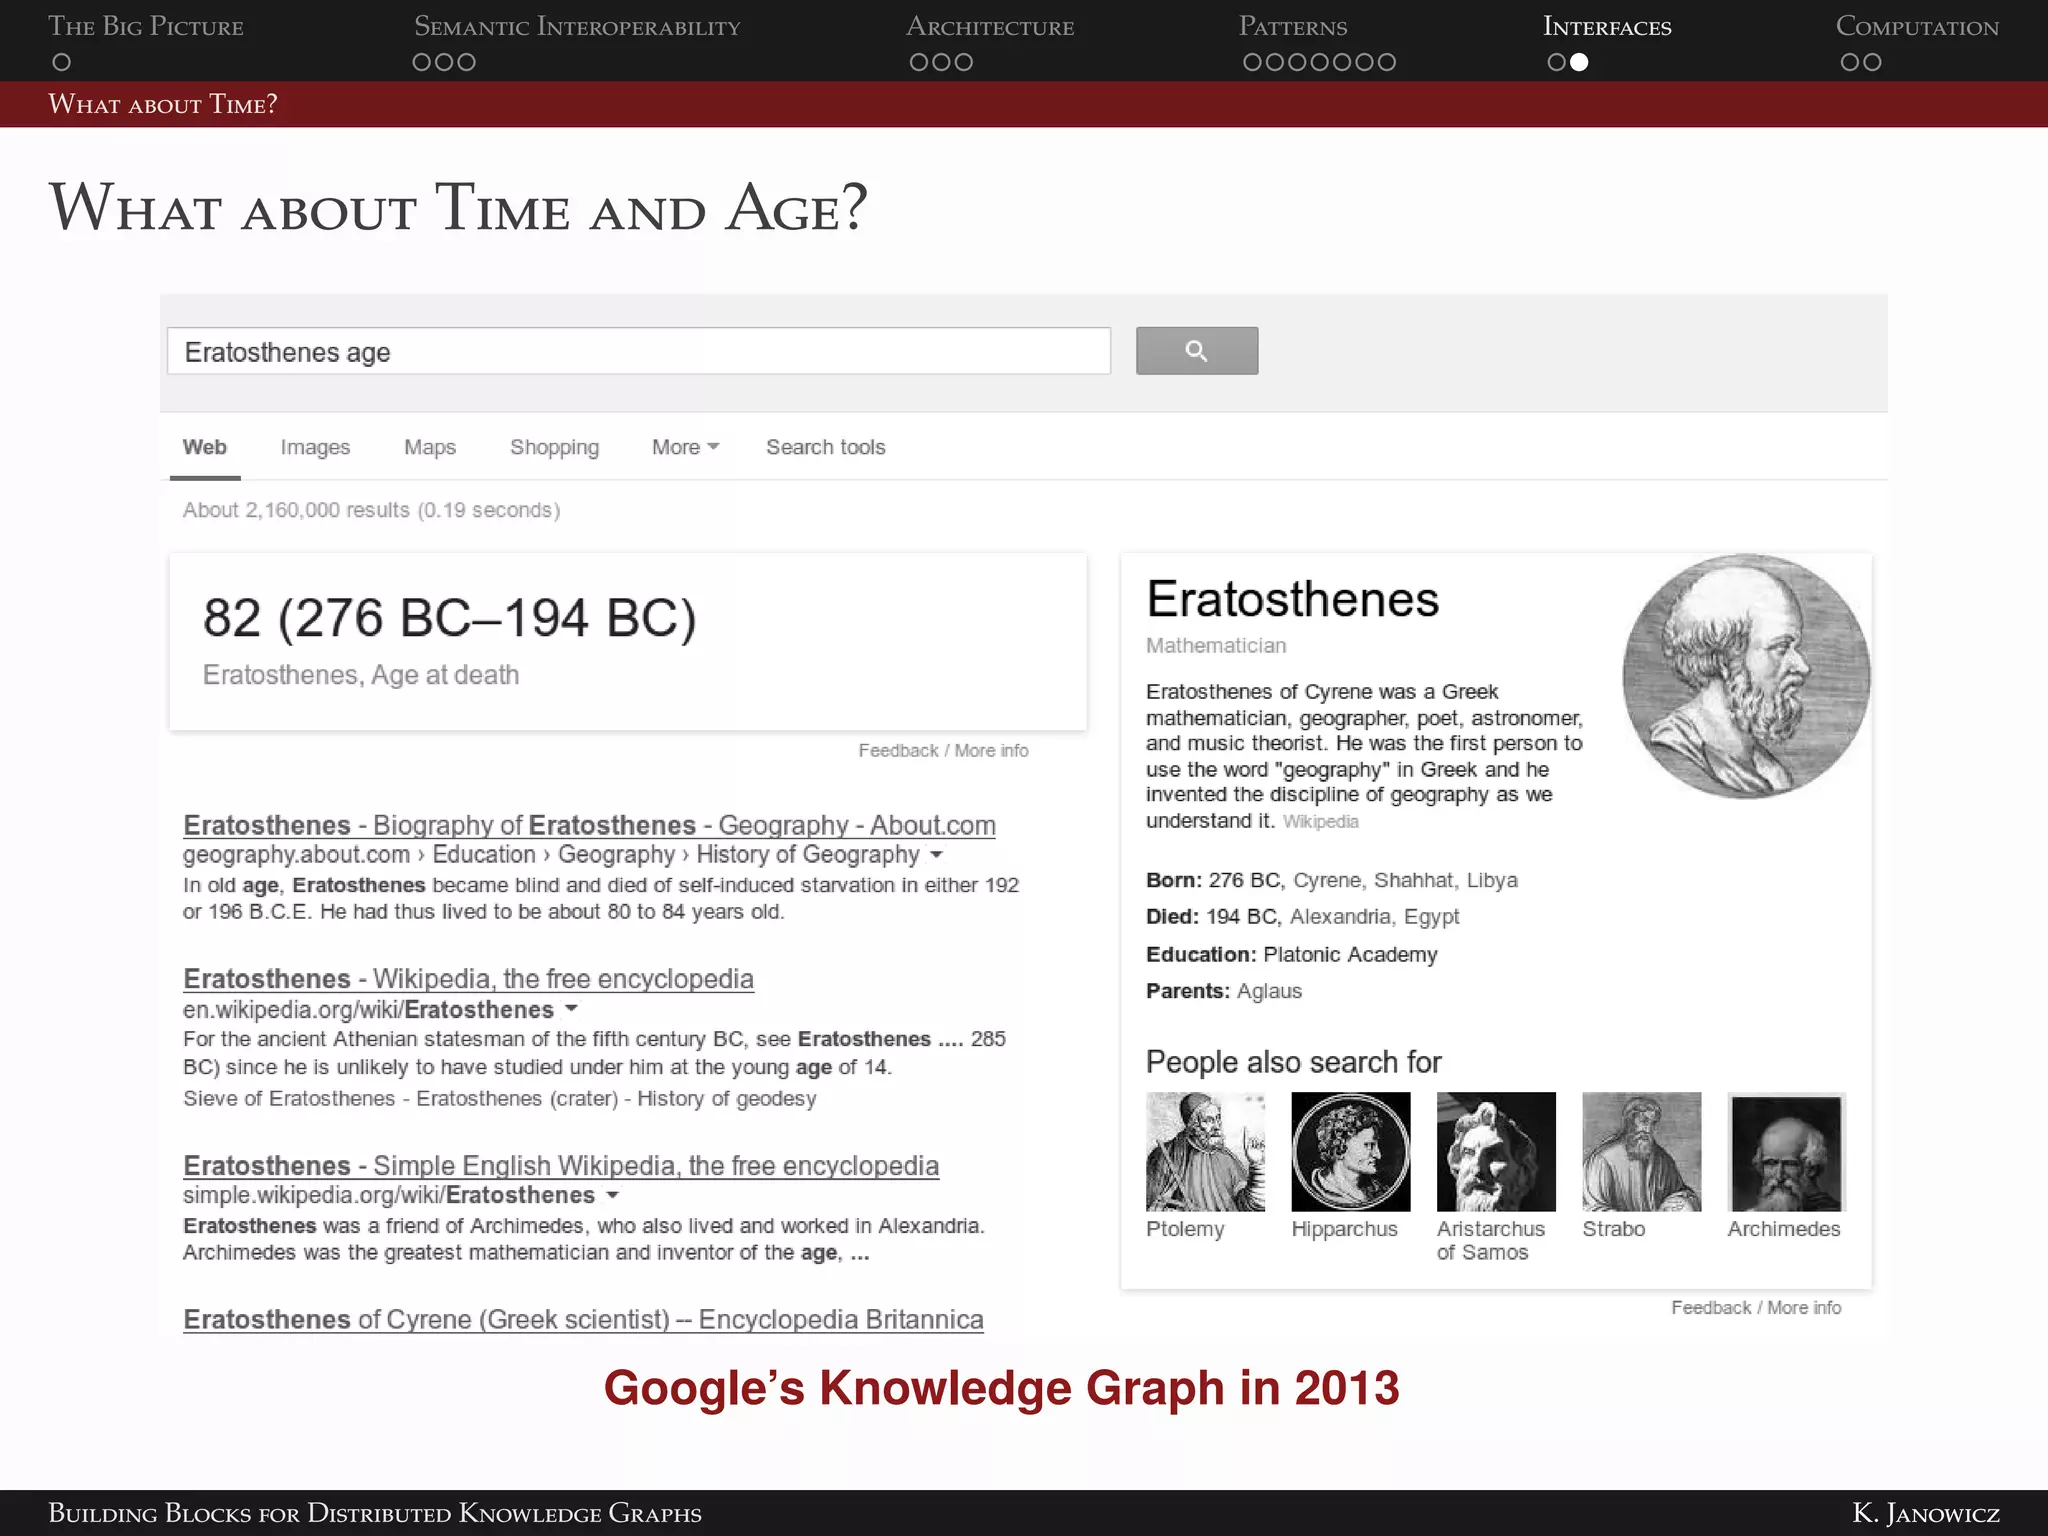Select the Archimedes thumbnail

(1786, 1153)
